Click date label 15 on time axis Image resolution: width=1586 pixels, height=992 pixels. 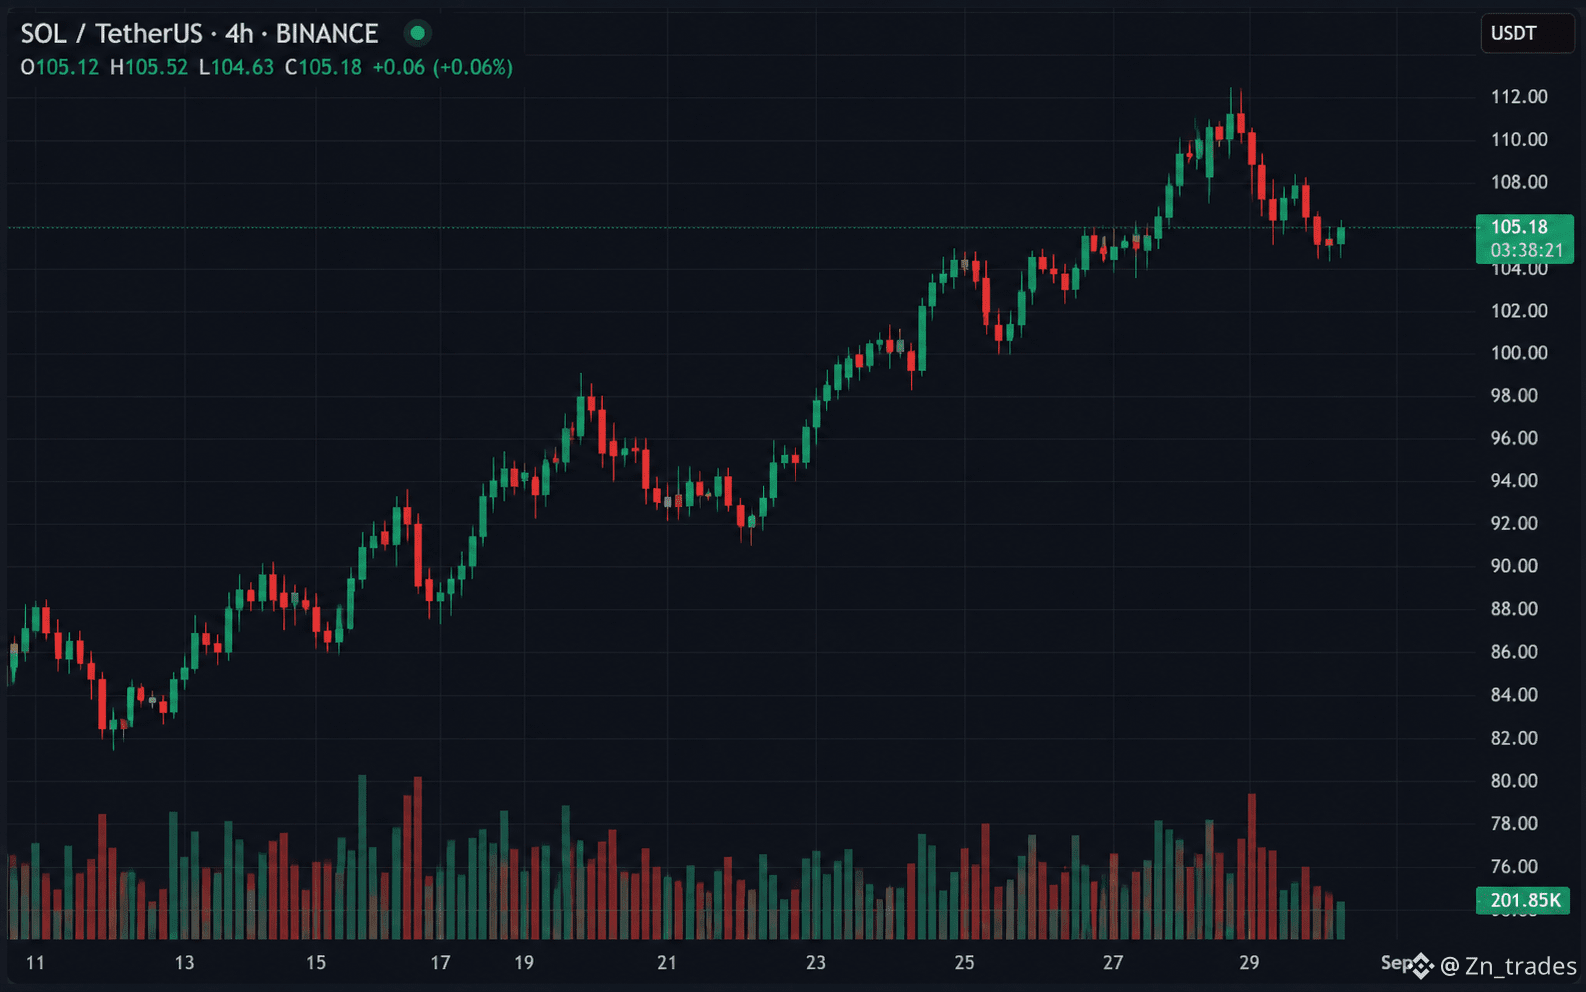tap(316, 963)
